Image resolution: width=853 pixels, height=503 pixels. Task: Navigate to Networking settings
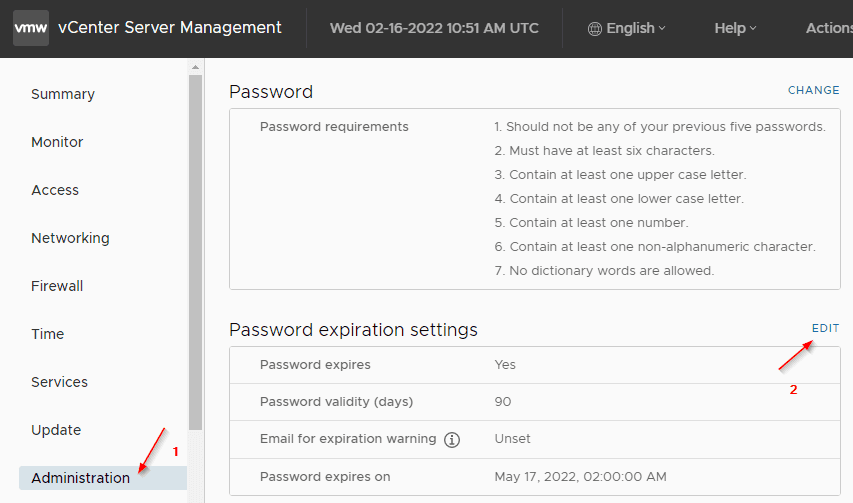(x=70, y=238)
